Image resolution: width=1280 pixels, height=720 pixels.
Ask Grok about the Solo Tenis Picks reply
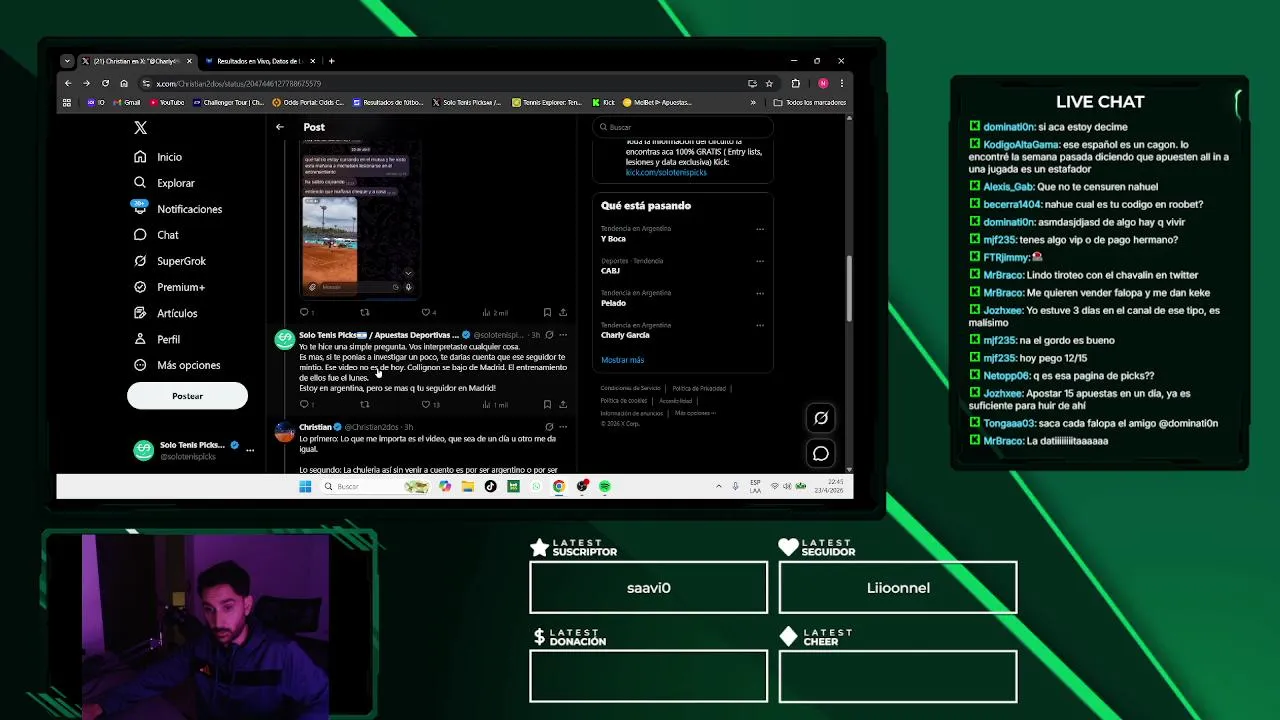(x=549, y=335)
